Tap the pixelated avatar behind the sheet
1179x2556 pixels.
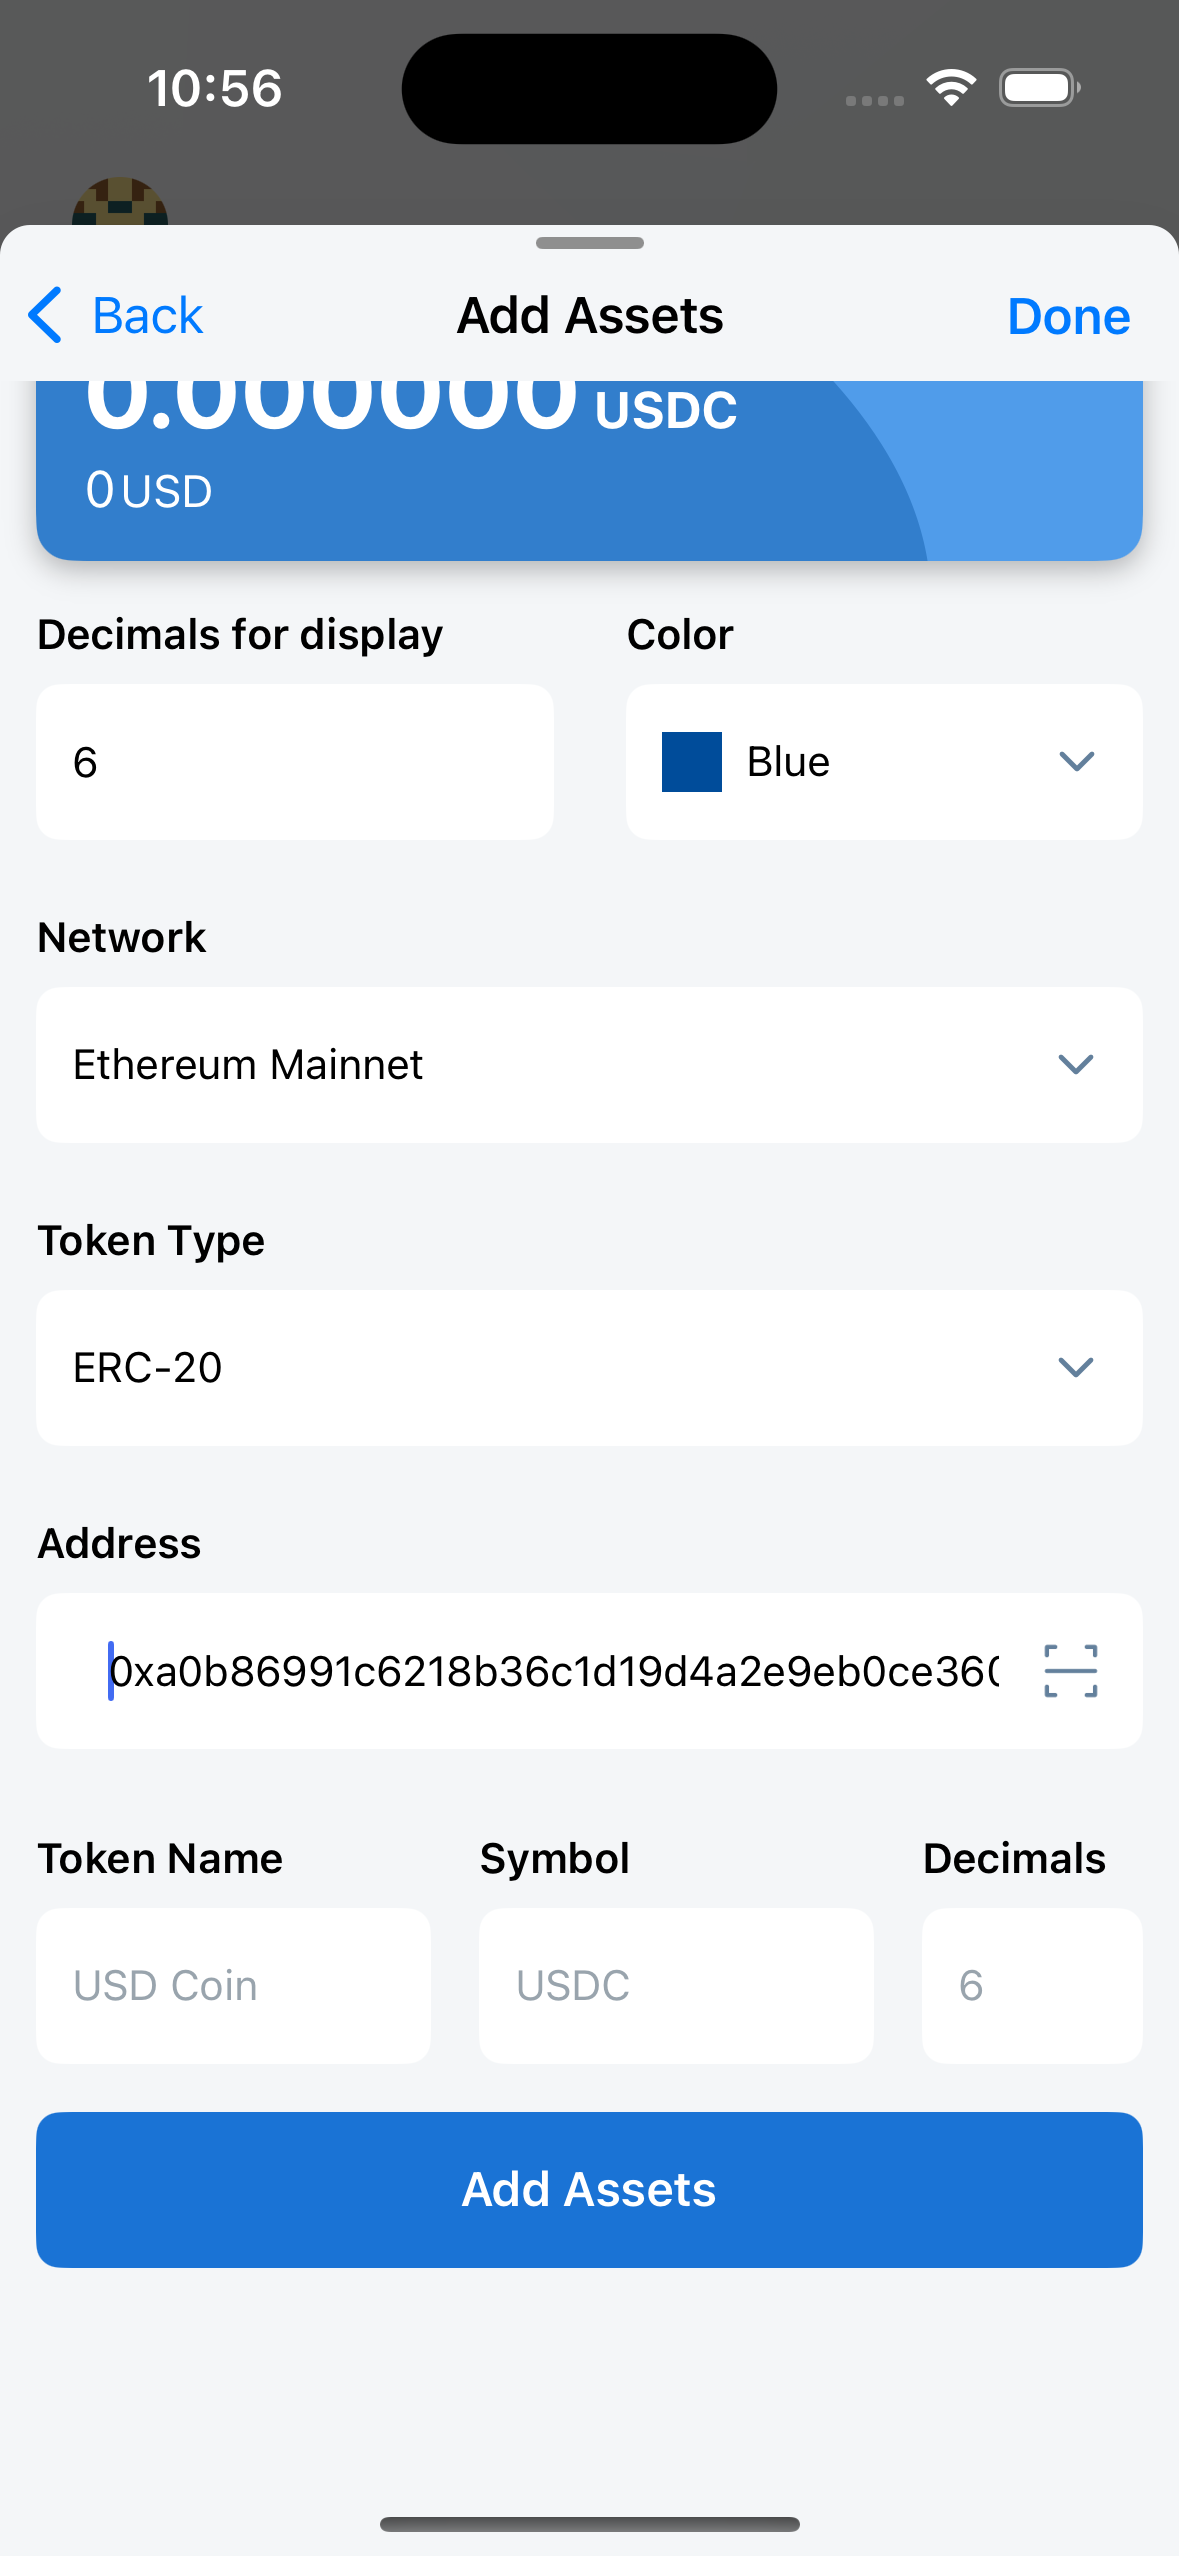(x=120, y=203)
